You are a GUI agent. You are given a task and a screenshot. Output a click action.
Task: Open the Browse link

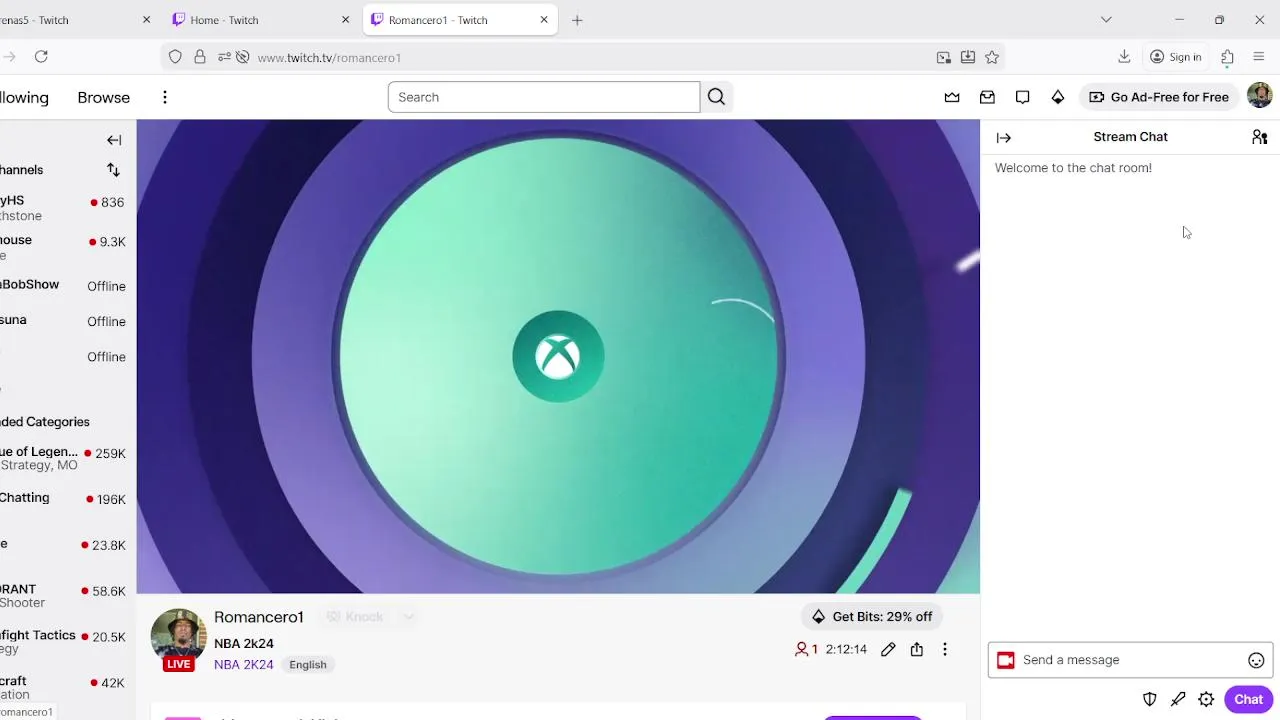(x=104, y=97)
